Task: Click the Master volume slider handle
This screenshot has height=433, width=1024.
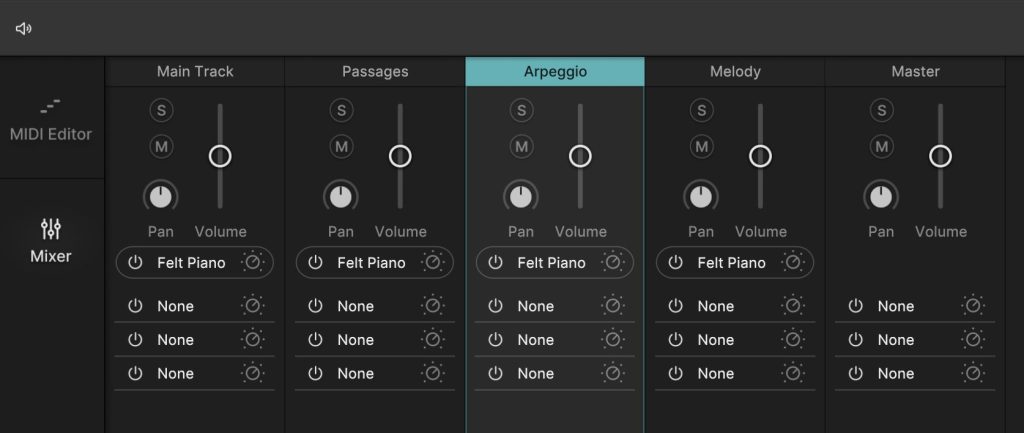Action: (940, 156)
